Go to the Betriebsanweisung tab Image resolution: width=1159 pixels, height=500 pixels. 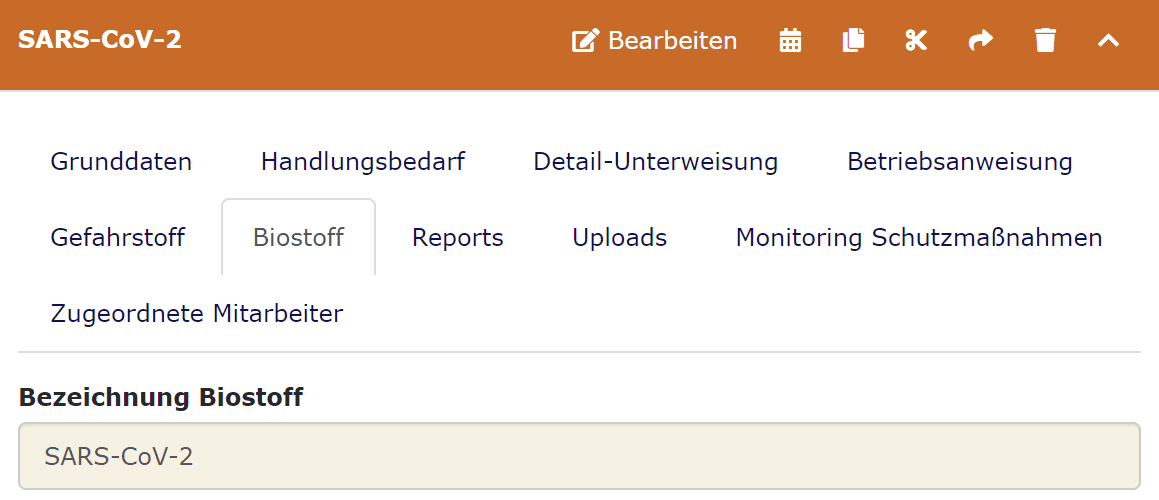pyautogui.click(x=959, y=161)
